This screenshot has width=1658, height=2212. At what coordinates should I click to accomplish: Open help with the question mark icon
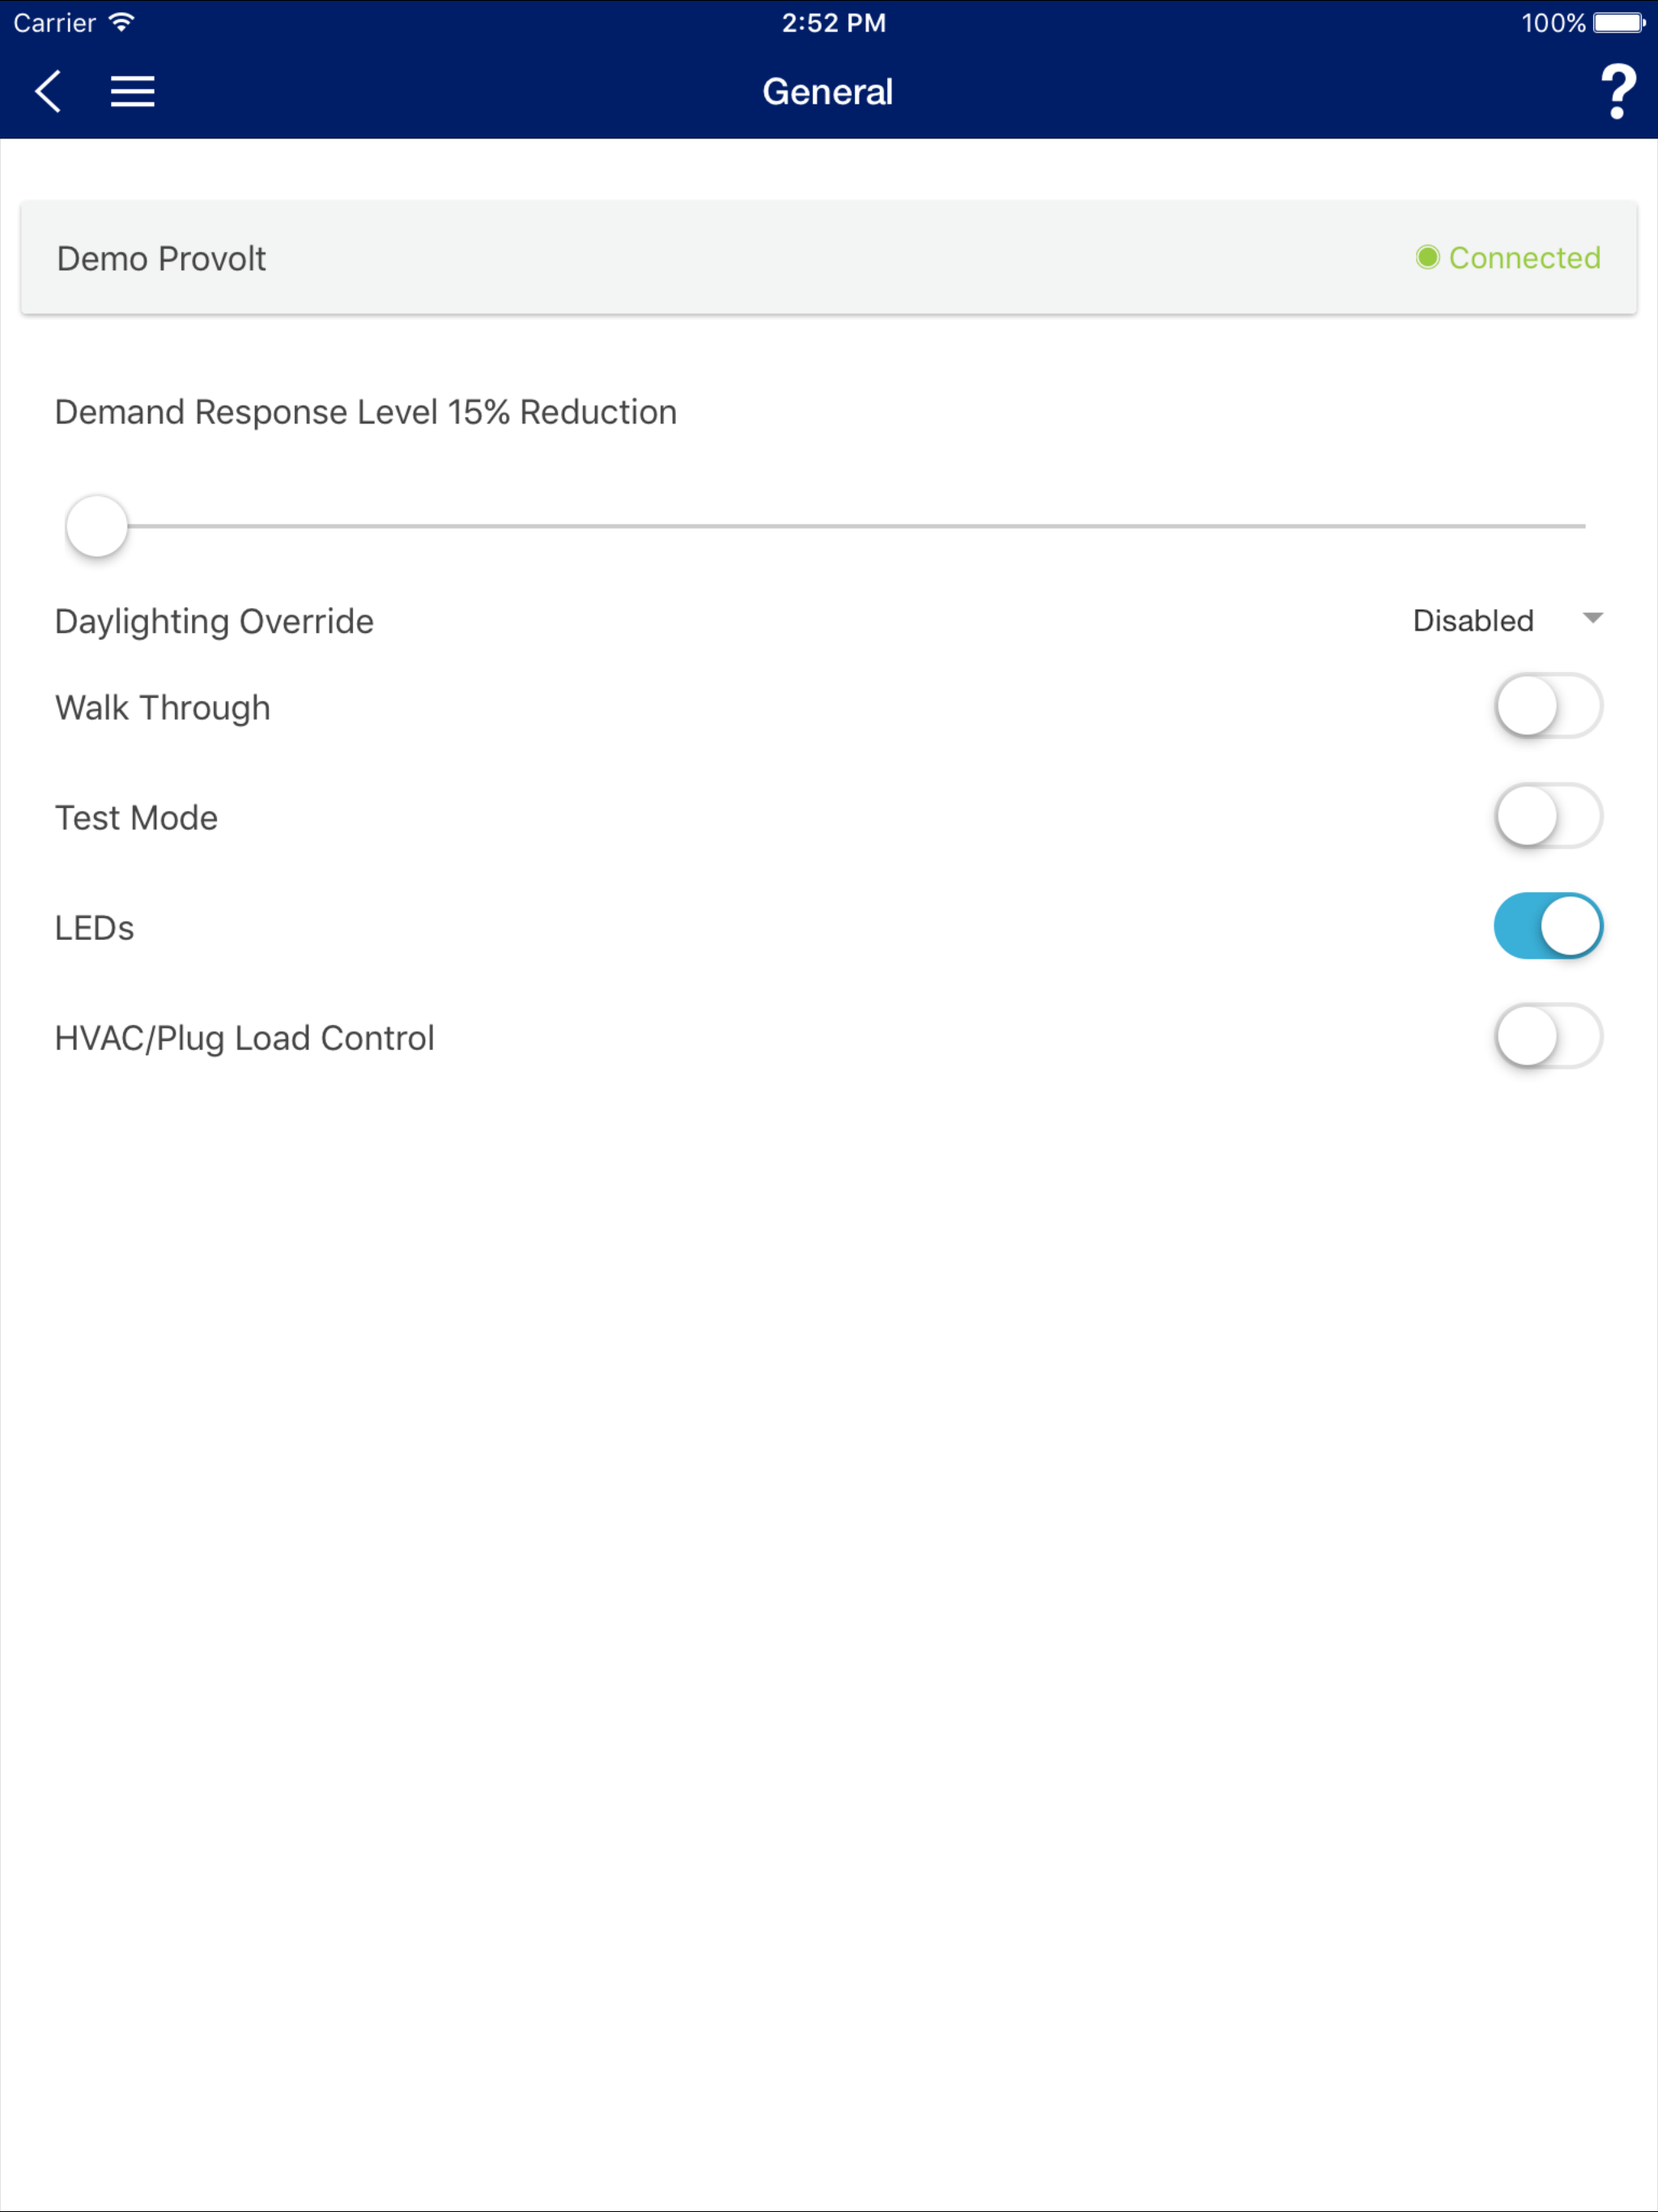click(1617, 91)
